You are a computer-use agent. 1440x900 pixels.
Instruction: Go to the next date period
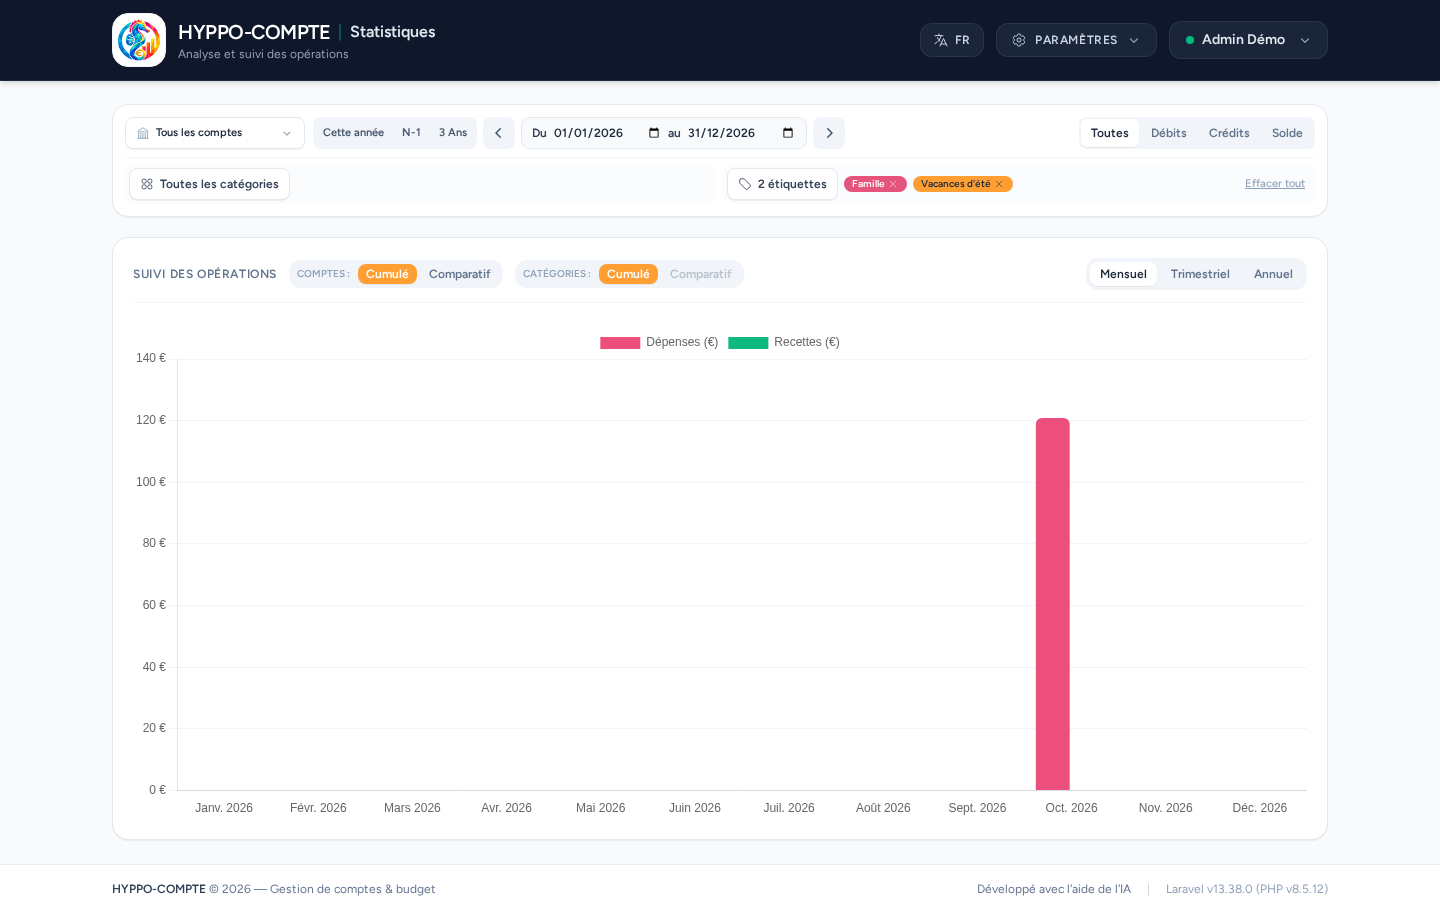click(x=829, y=133)
